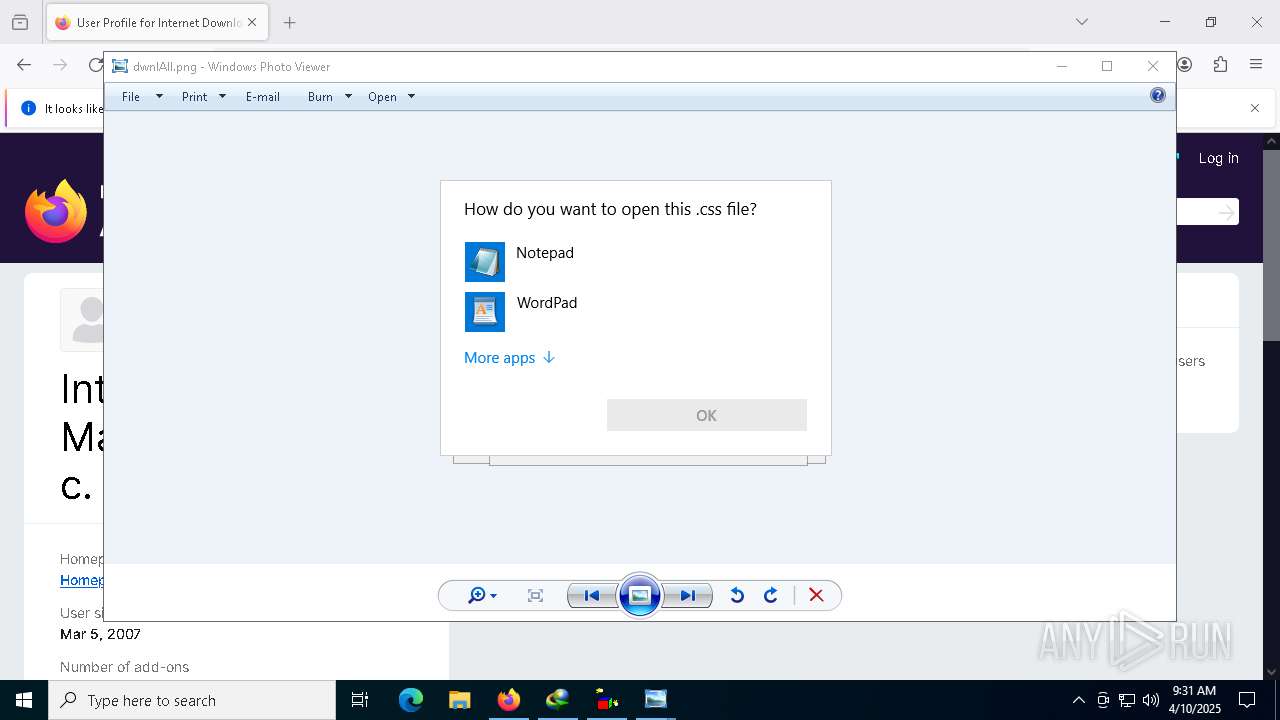Viewport: 1280px width, 720px height.
Task: Open Firefox account profile icon
Action: coord(1185,65)
